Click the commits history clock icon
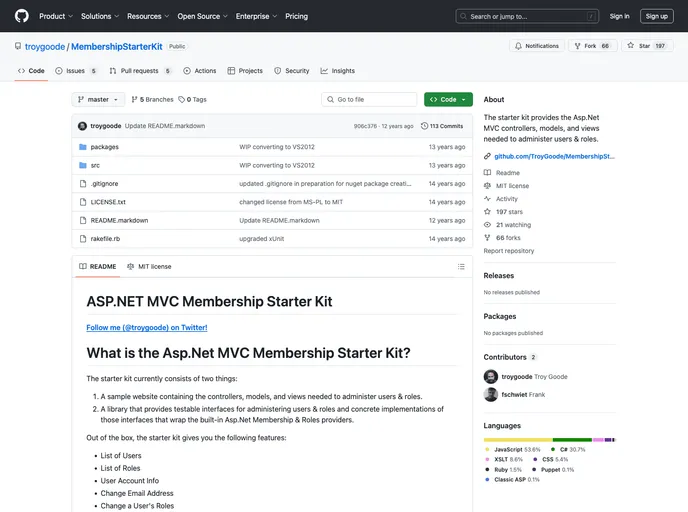Screen dimensions: 688x512 [x=424, y=126]
